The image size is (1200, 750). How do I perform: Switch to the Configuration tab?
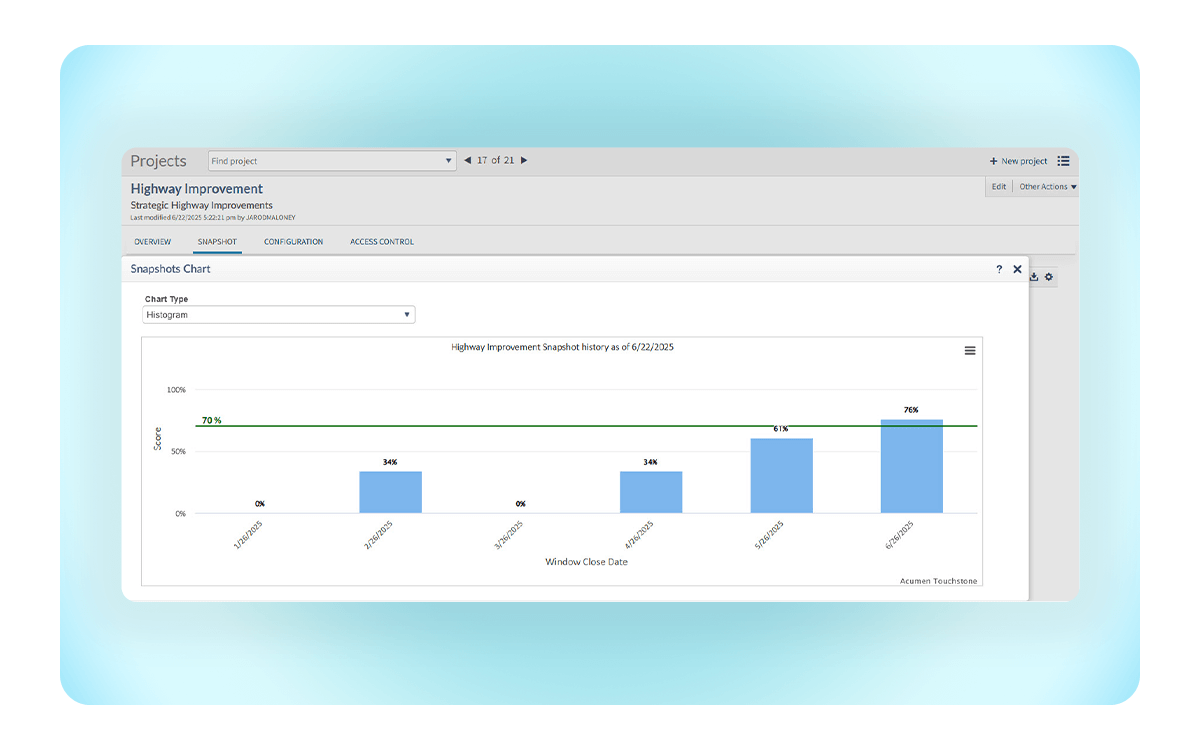click(x=293, y=242)
